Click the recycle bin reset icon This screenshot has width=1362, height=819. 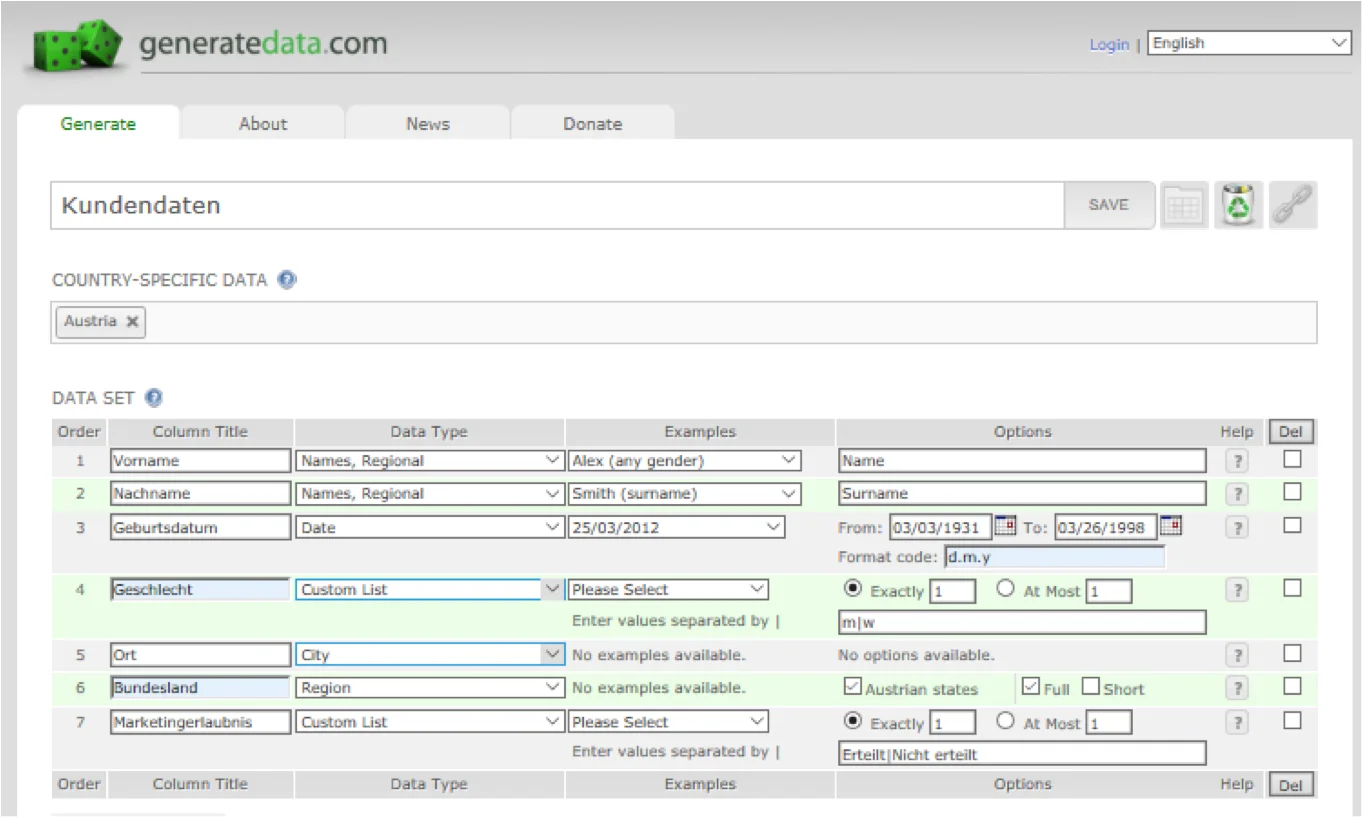(x=1239, y=206)
